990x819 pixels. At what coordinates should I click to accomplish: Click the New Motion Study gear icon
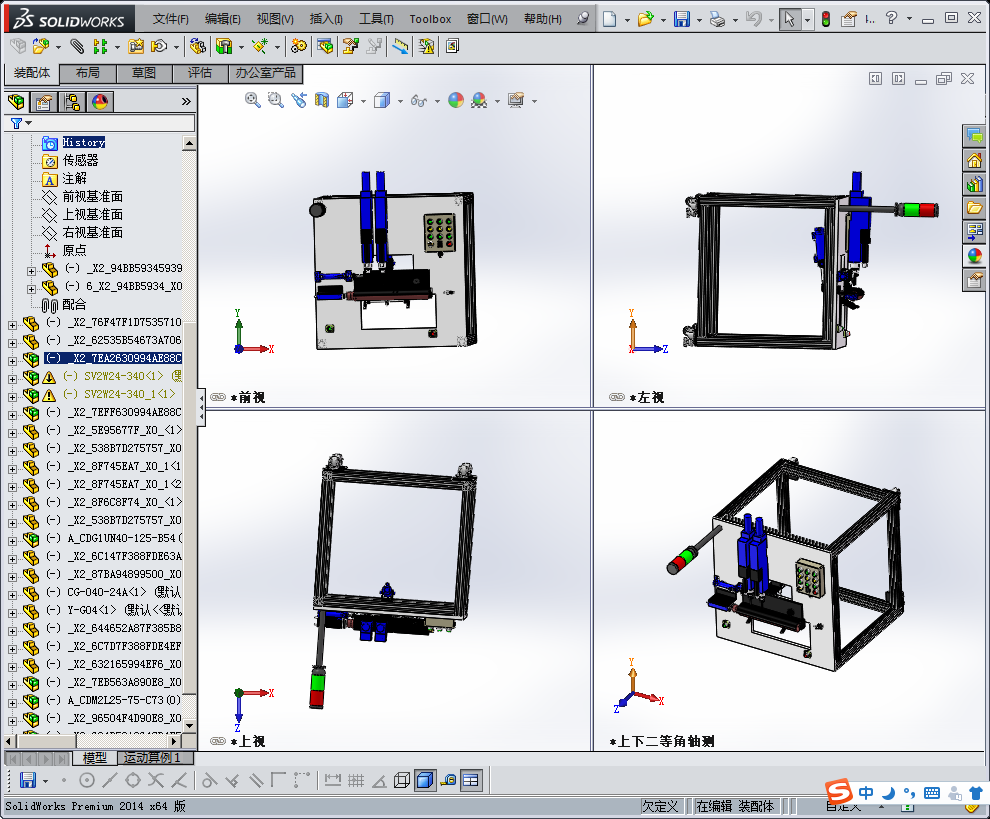[x=298, y=46]
